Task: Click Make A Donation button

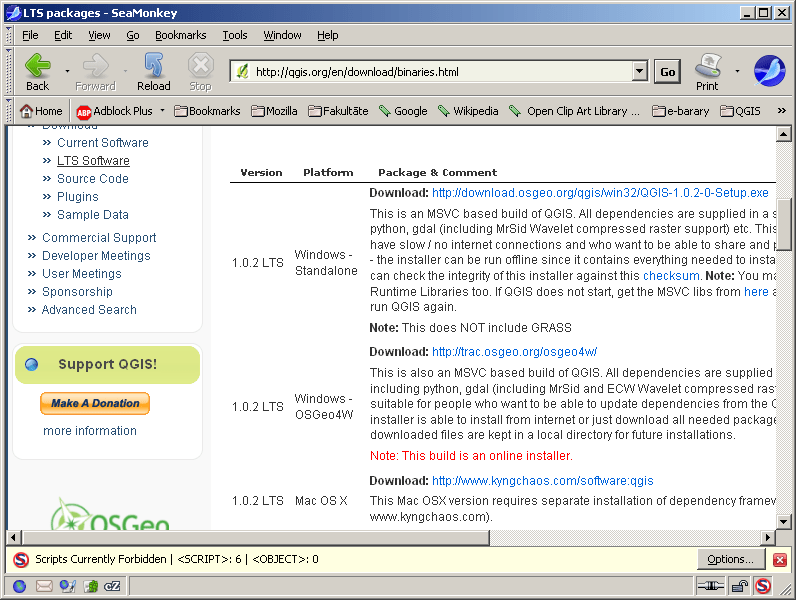Action: (95, 403)
